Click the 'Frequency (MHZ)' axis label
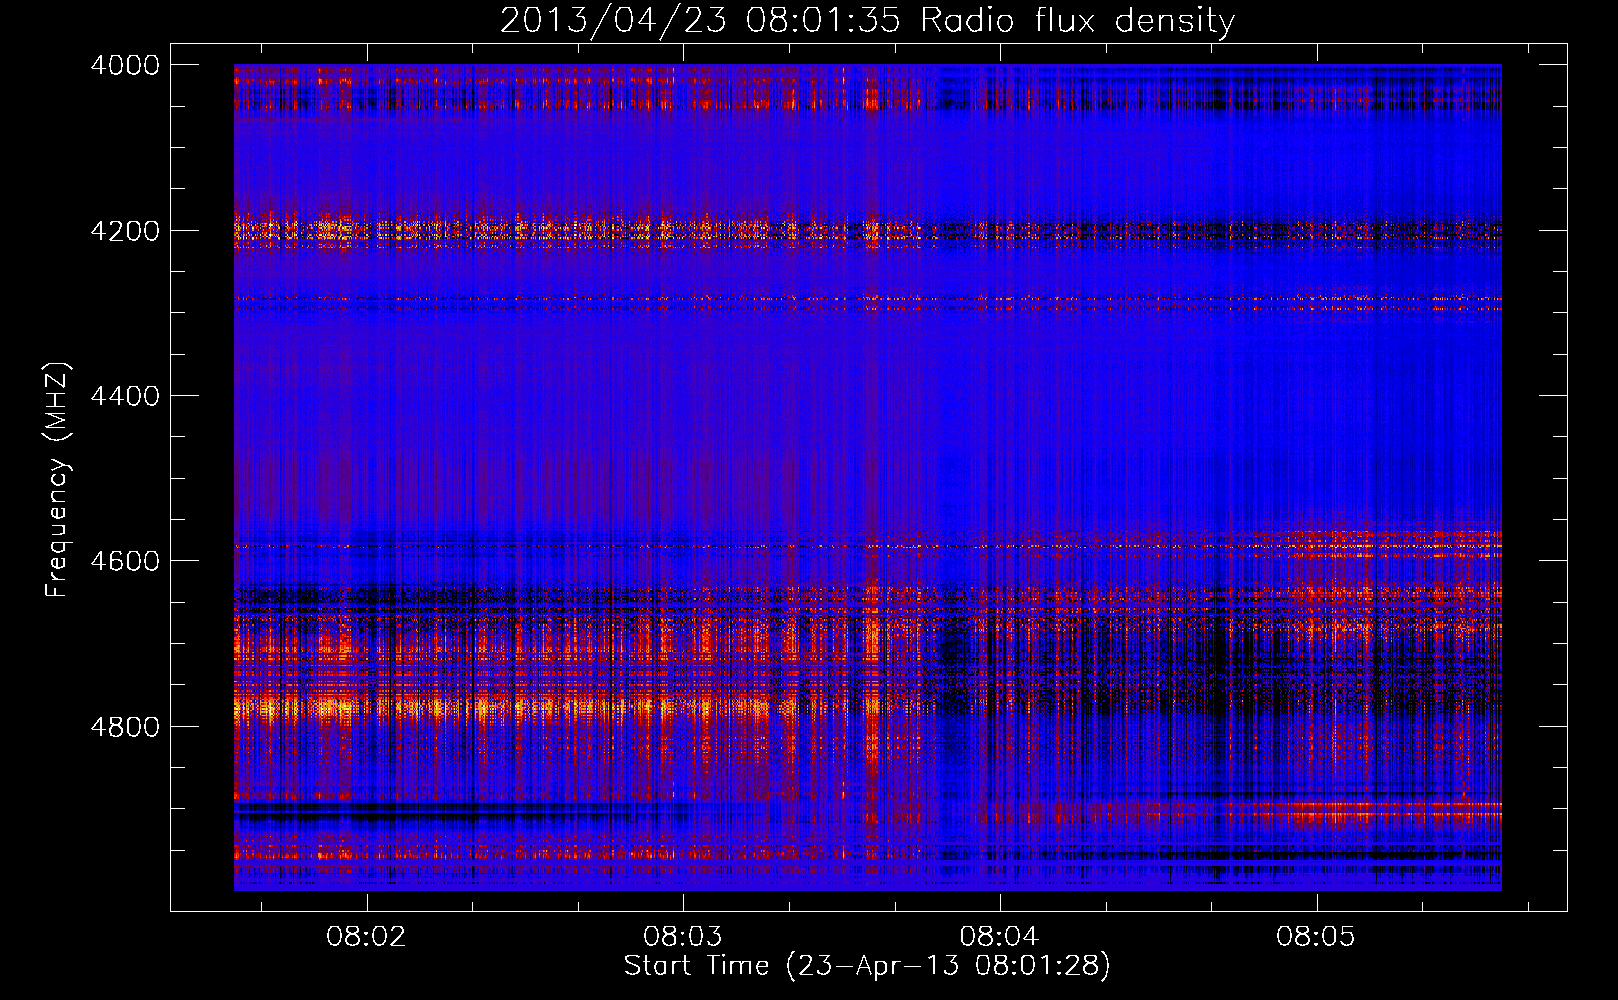Viewport: 1618px width, 1000px height. coord(57,480)
